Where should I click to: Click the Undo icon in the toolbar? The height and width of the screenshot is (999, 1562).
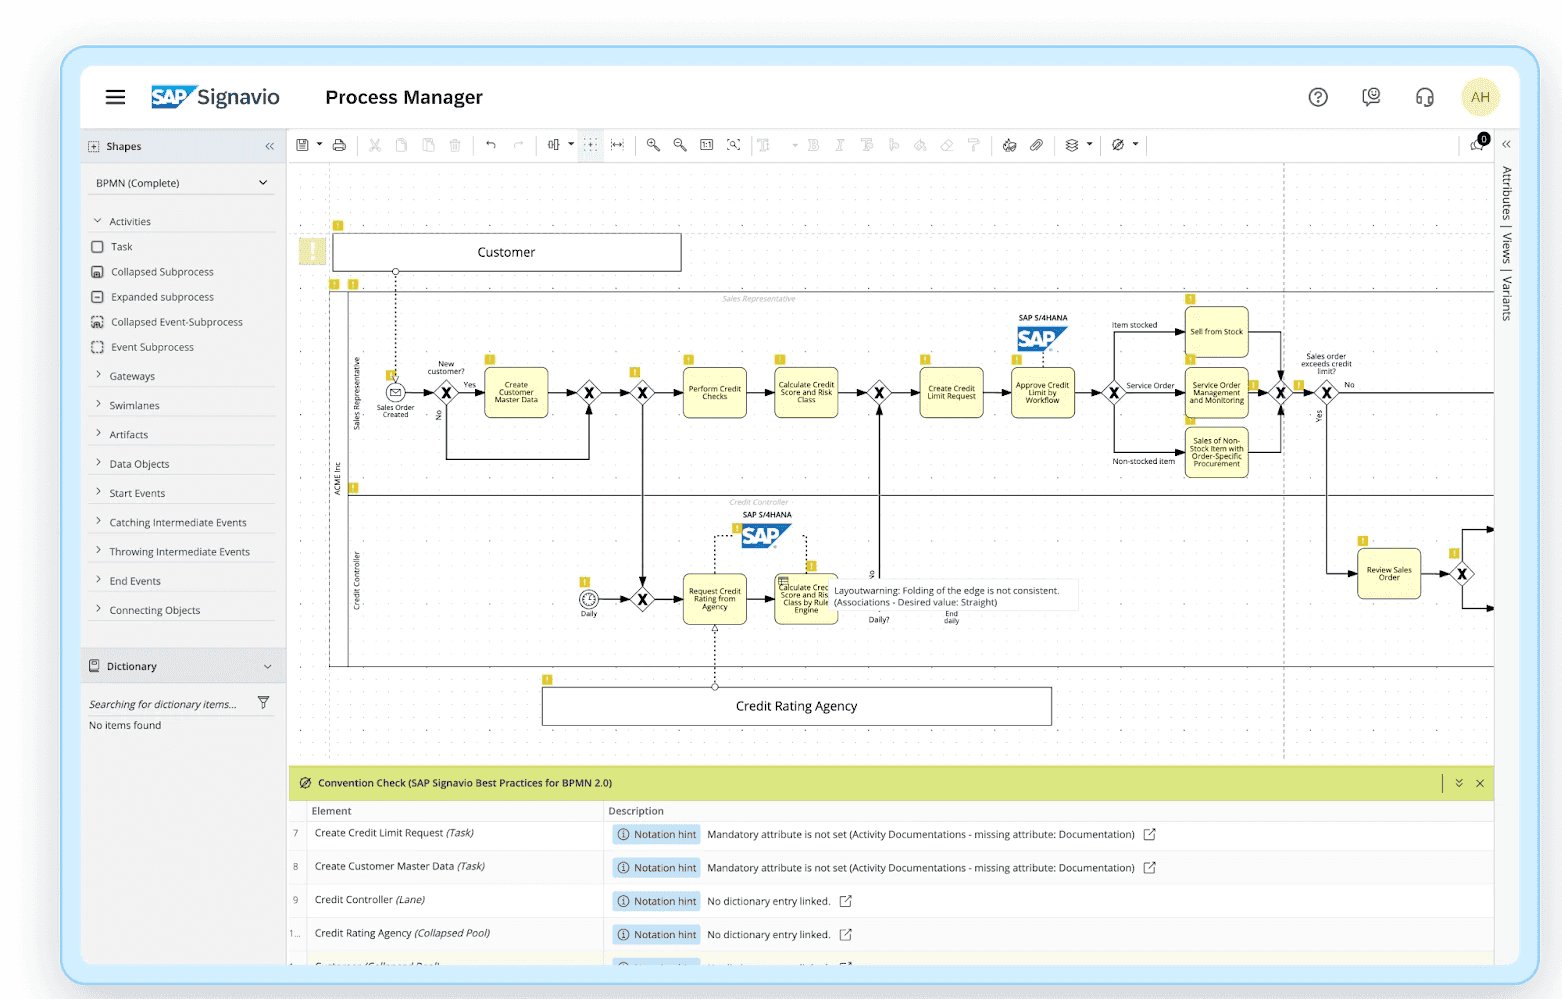tap(490, 145)
